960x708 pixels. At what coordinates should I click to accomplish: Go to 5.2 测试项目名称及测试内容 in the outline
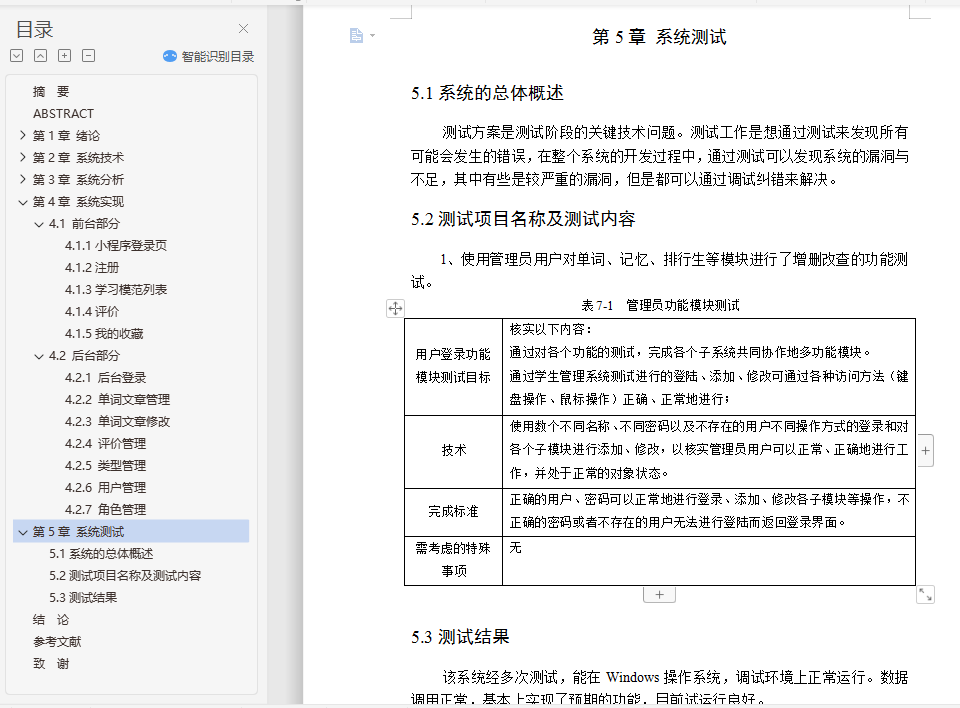click(125, 576)
